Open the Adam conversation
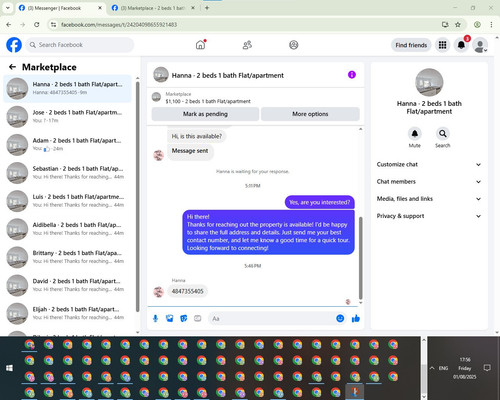The width and height of the screenshot is (500, 400). point(68,144)
